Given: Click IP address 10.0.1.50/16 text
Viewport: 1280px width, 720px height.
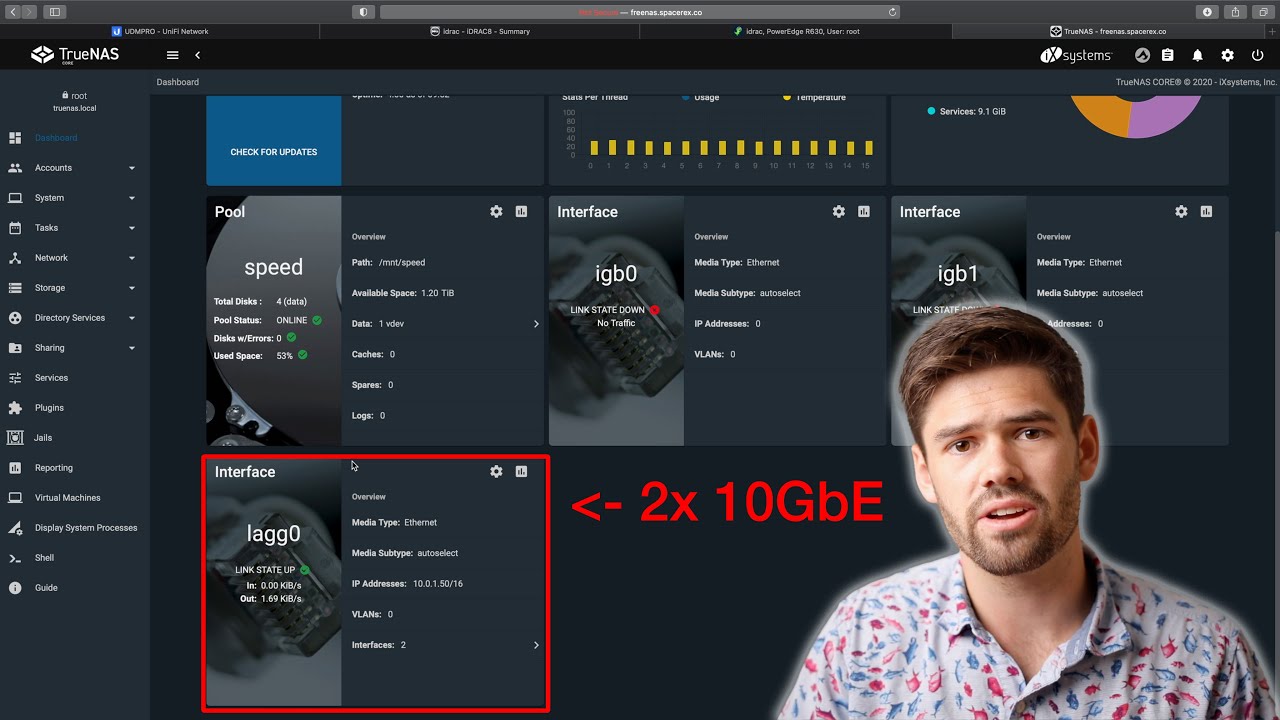Looking at the screenshot, I should coord(438,584).
